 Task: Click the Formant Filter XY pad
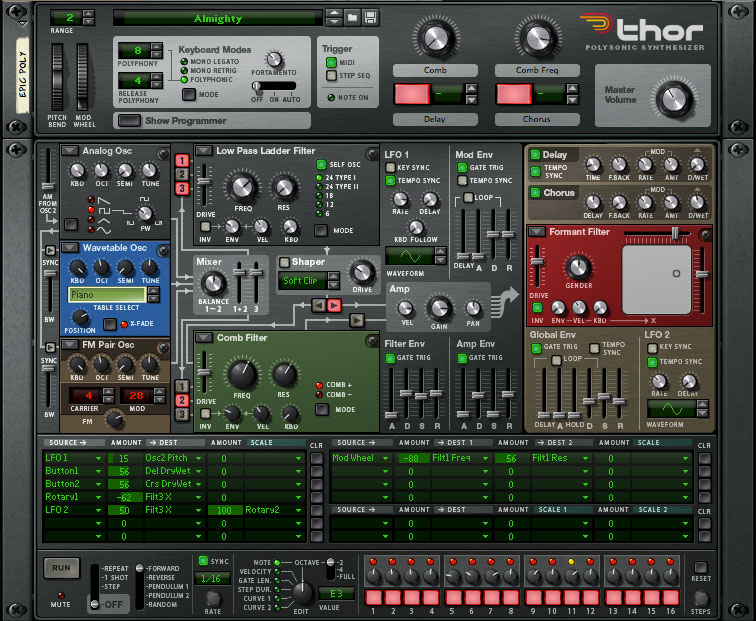(657, 280)
